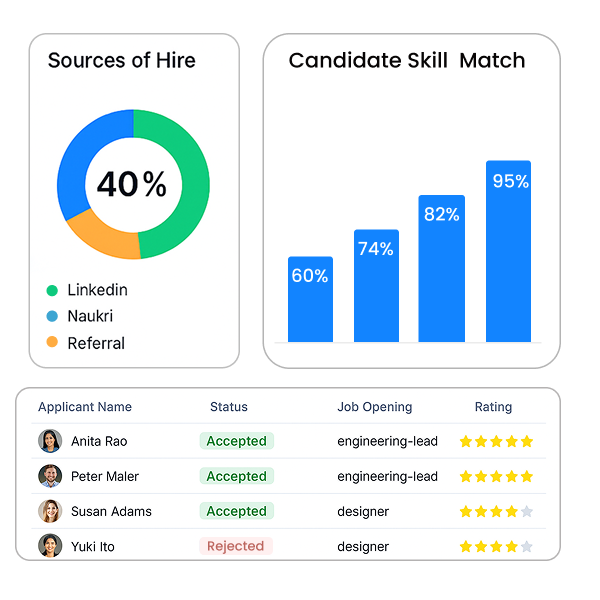This screenshot has height=600, width=600.
Task: Click Yuki Ito's Rejected status badge
Action: pyautogui.click(x=236, y=546)
